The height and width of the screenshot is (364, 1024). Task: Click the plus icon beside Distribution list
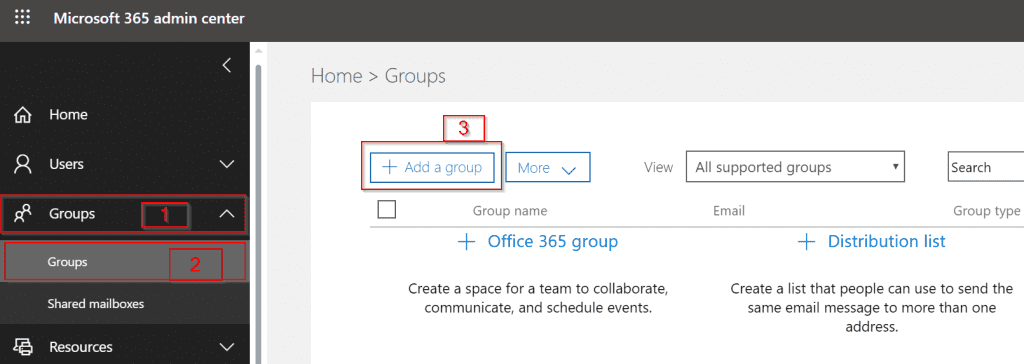point(807,242)
